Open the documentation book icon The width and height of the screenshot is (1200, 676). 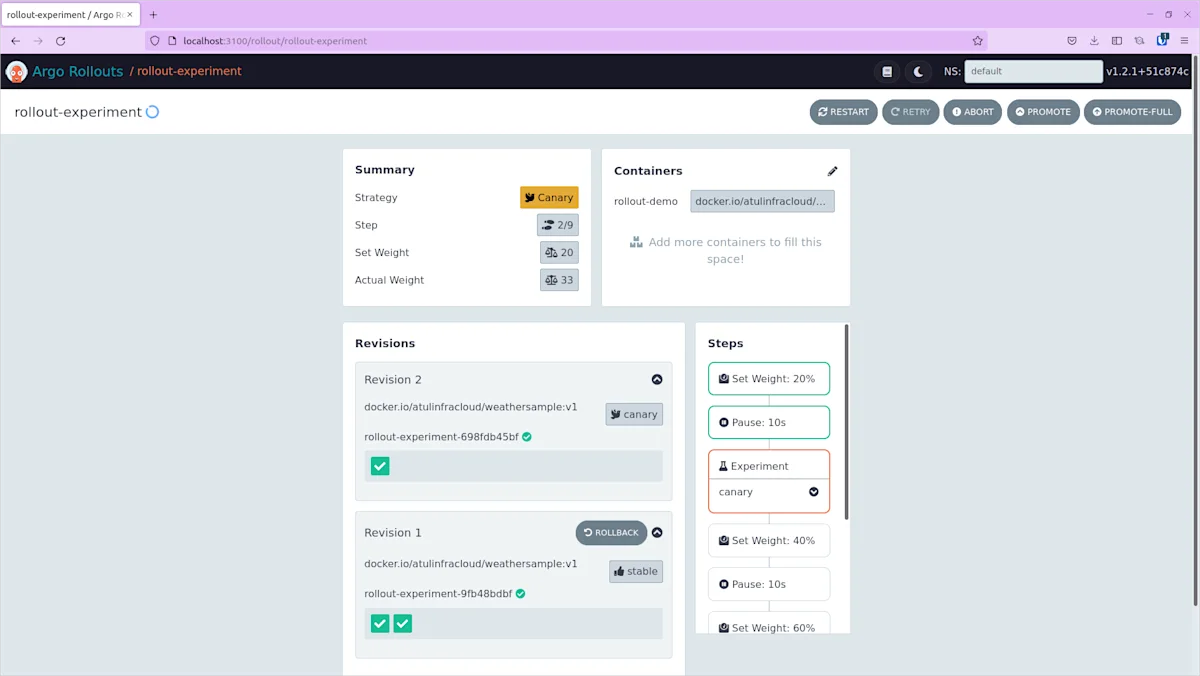click(887, 71)
